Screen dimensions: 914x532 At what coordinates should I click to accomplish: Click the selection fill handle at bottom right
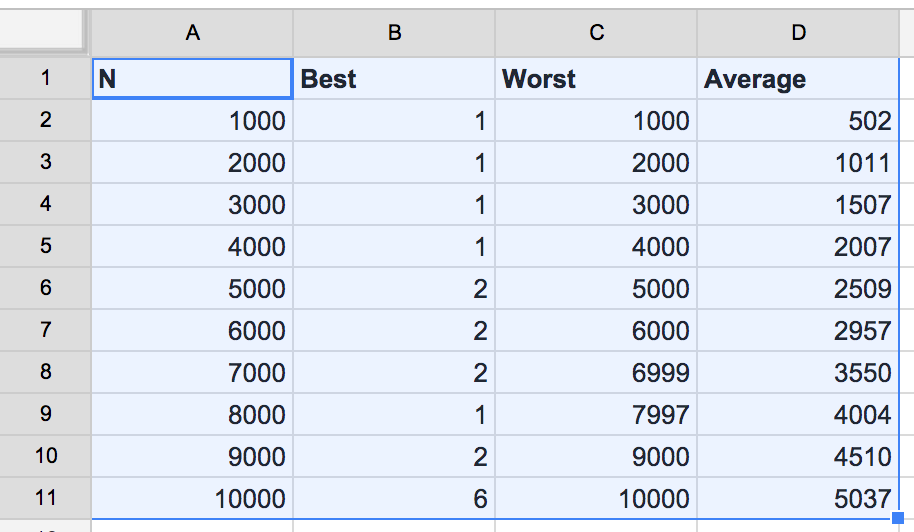click(x=897, y=517)
